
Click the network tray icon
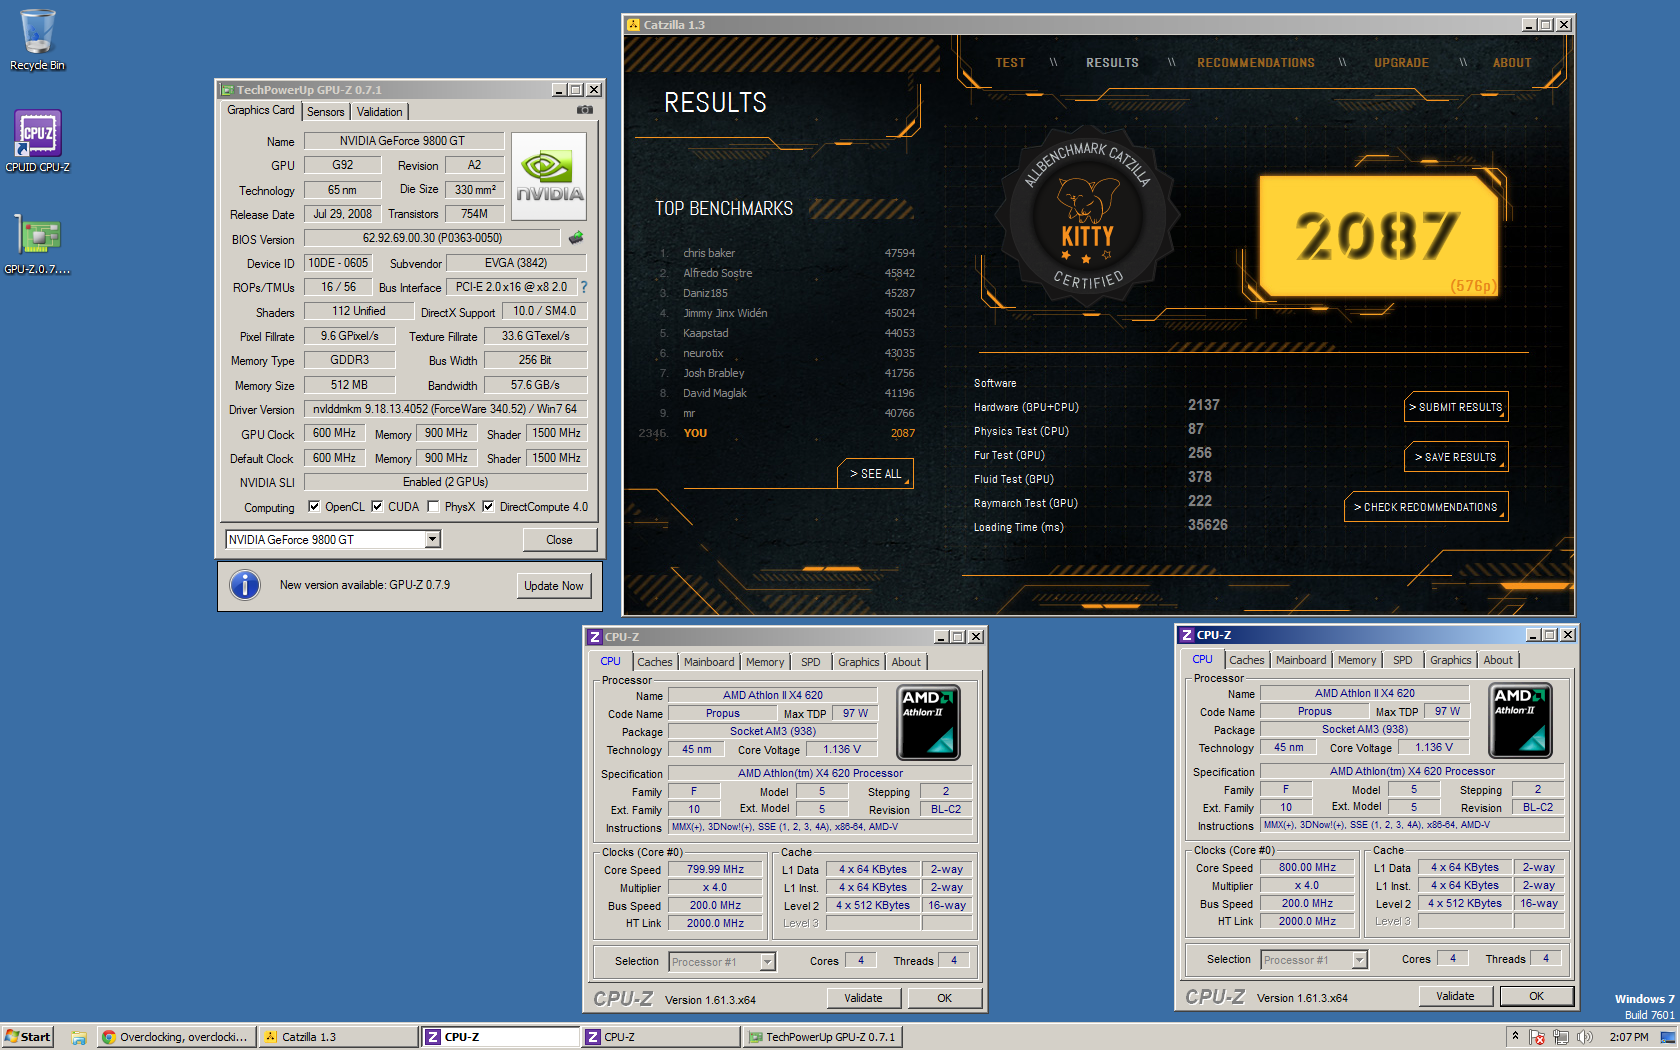point(1561,1037)
